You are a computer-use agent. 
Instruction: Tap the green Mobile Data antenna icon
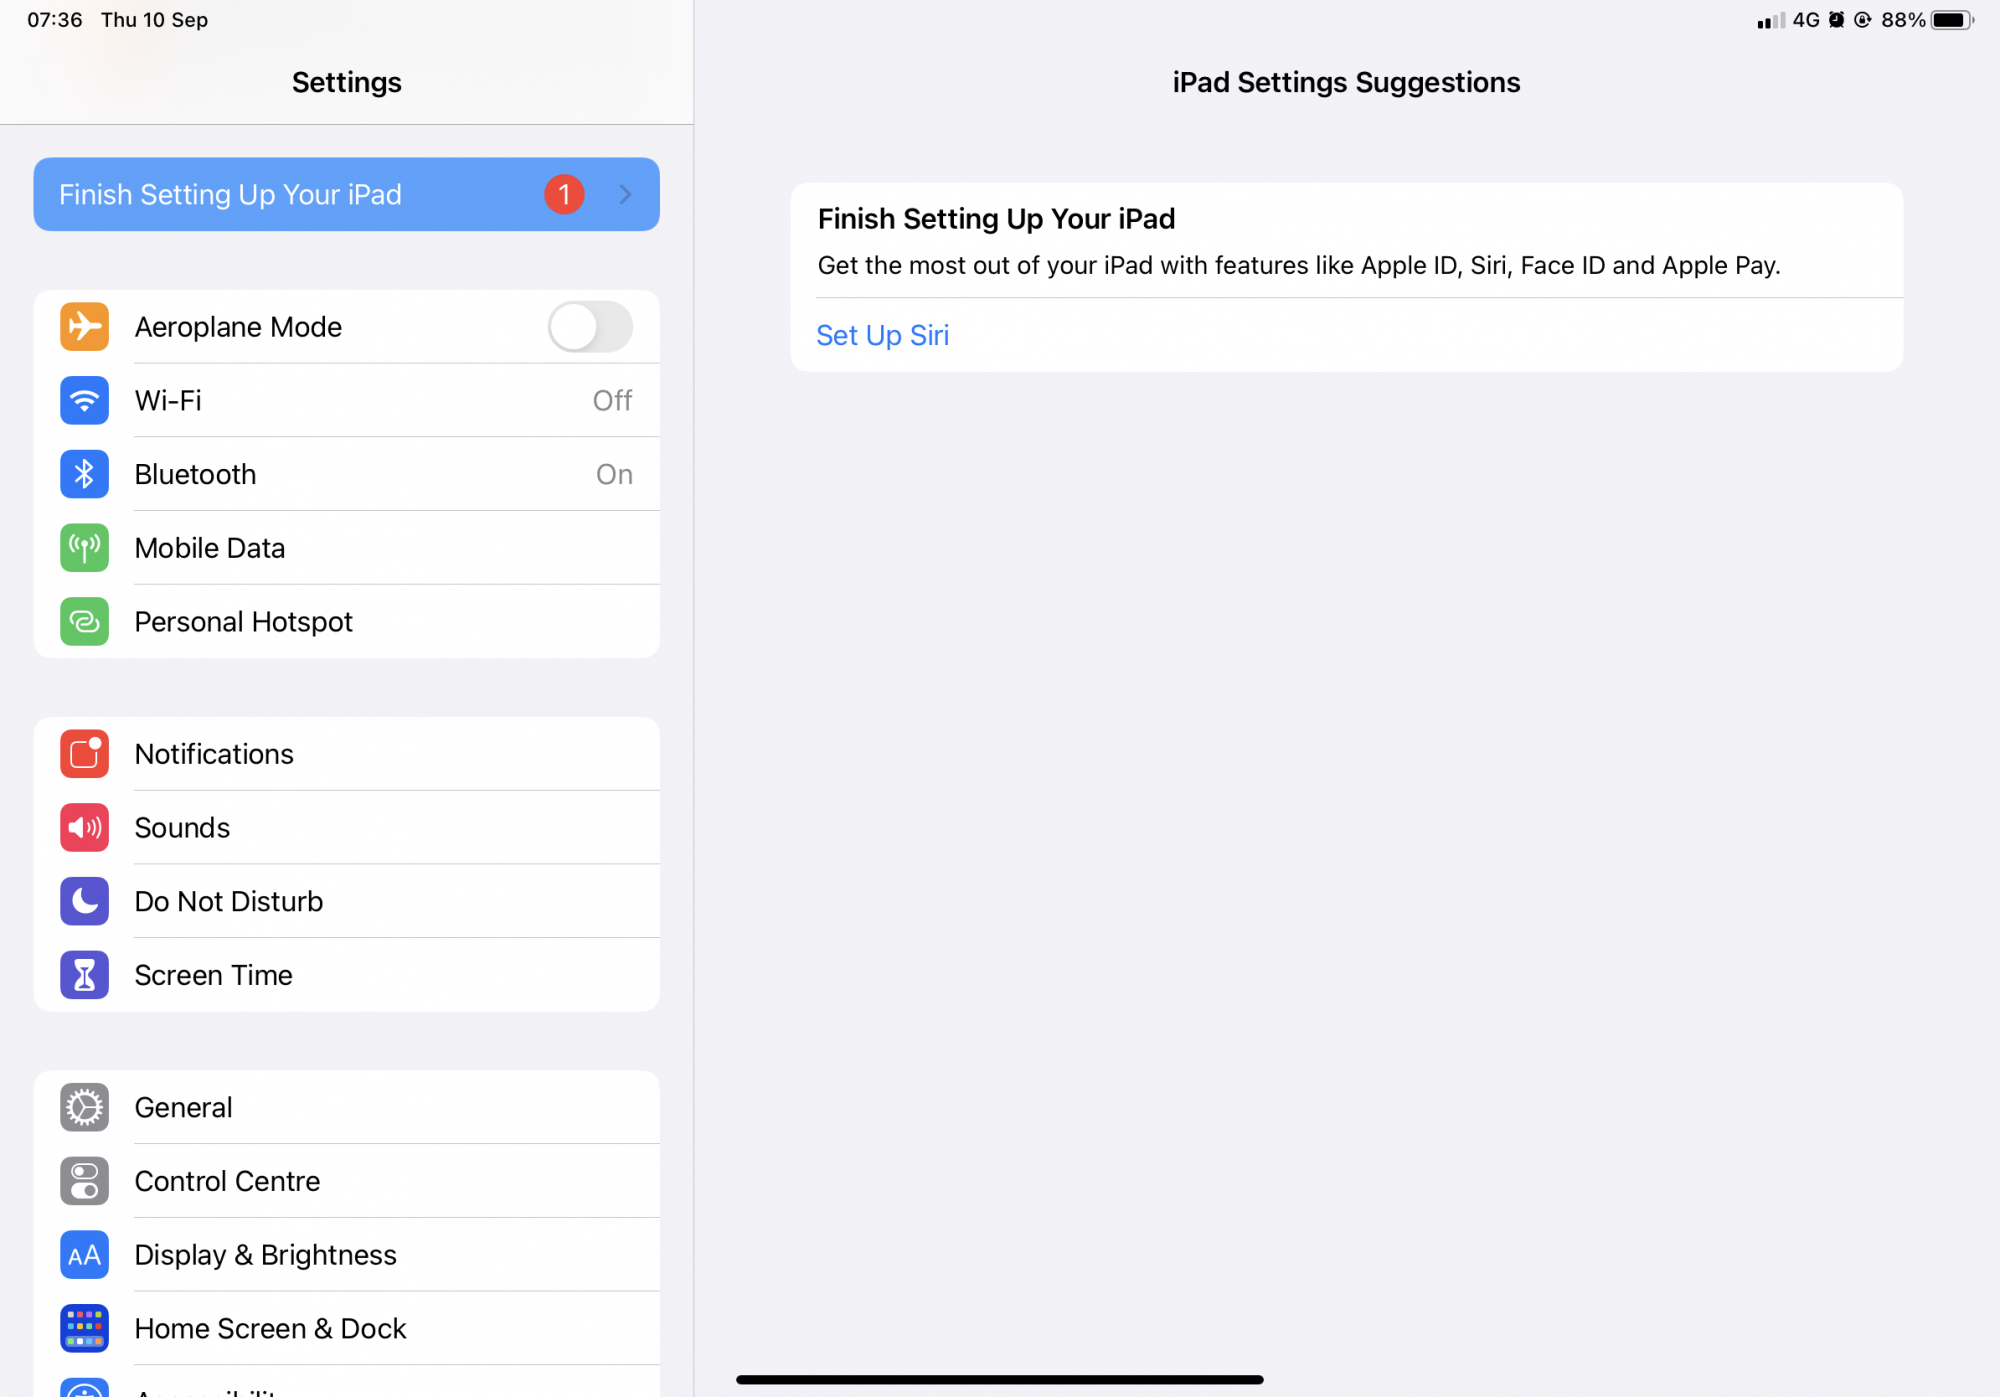point(84,548)
